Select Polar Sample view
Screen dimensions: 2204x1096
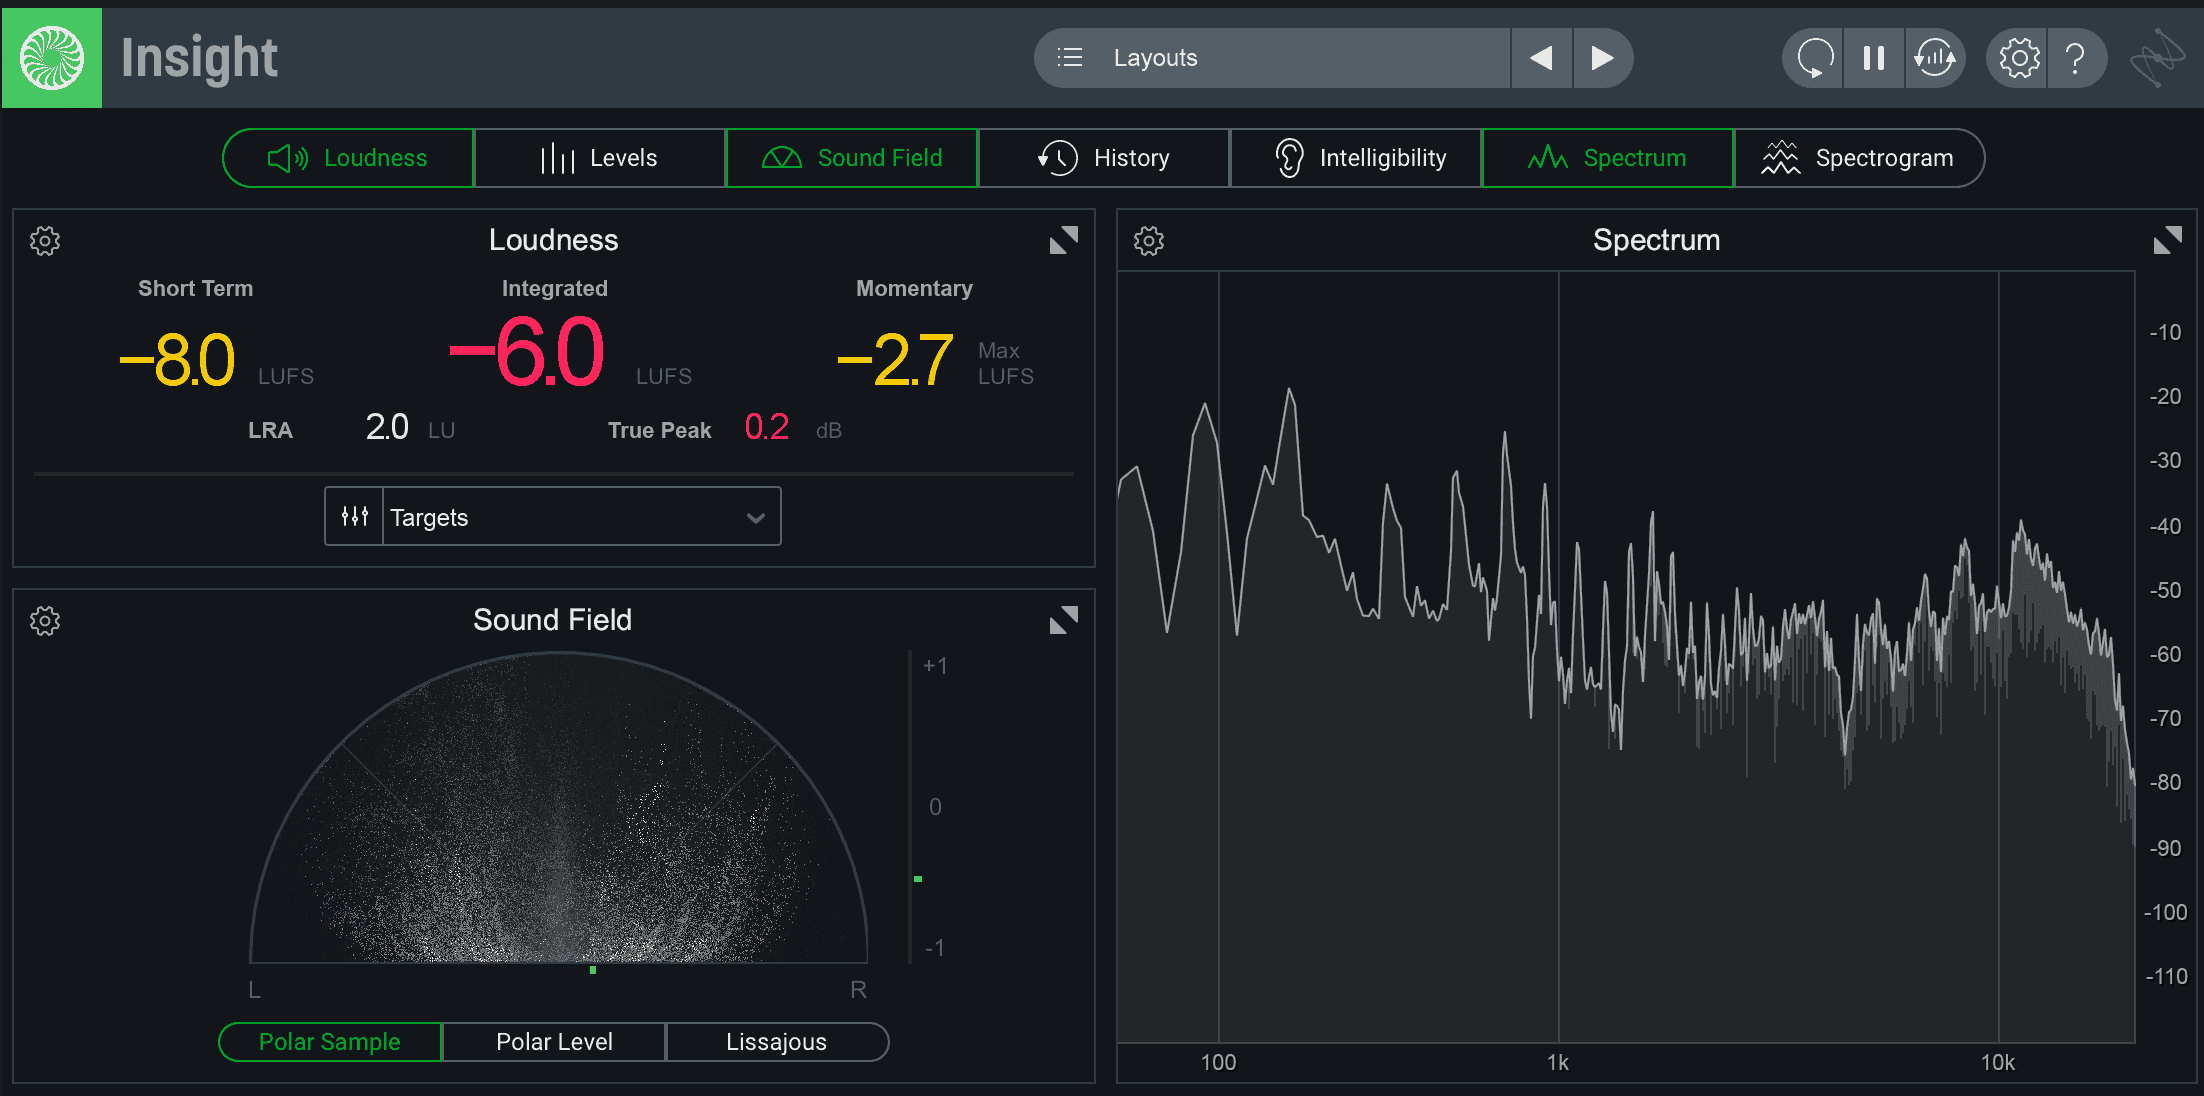pyautogui.click(x=330, y=1042)
